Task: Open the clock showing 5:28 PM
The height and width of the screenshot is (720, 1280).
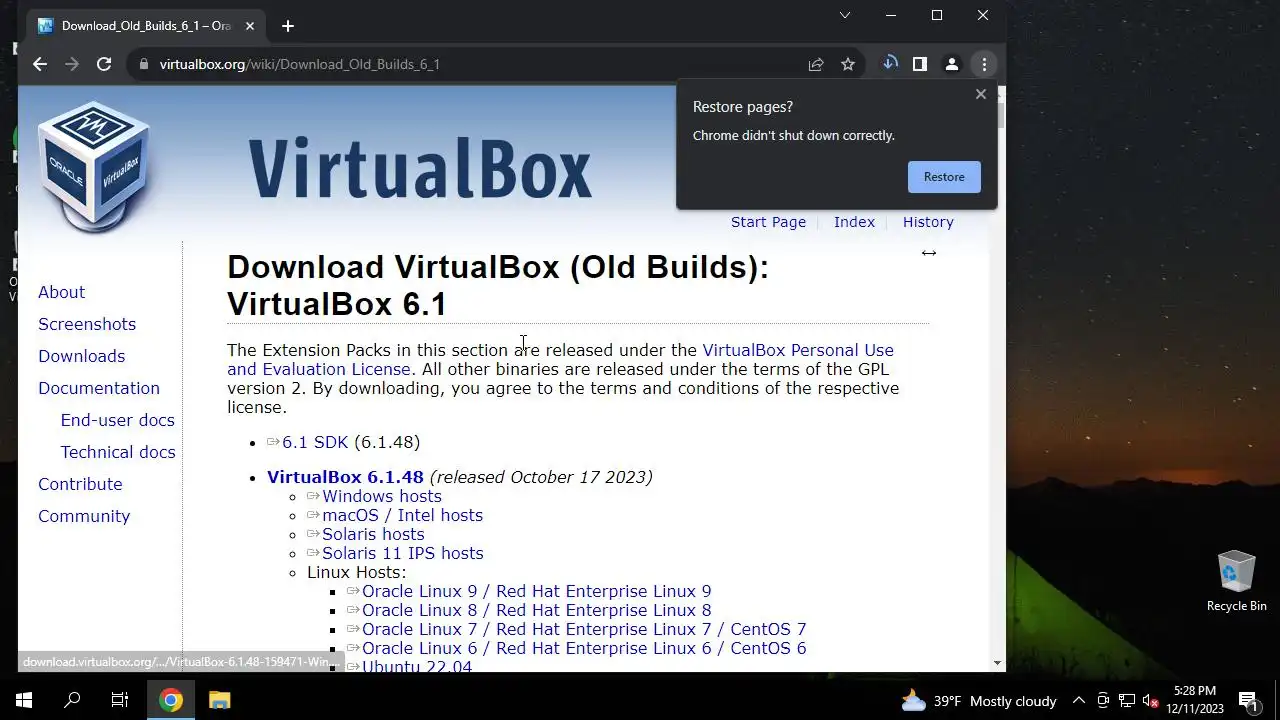Action: click(x=1195, y=700)
